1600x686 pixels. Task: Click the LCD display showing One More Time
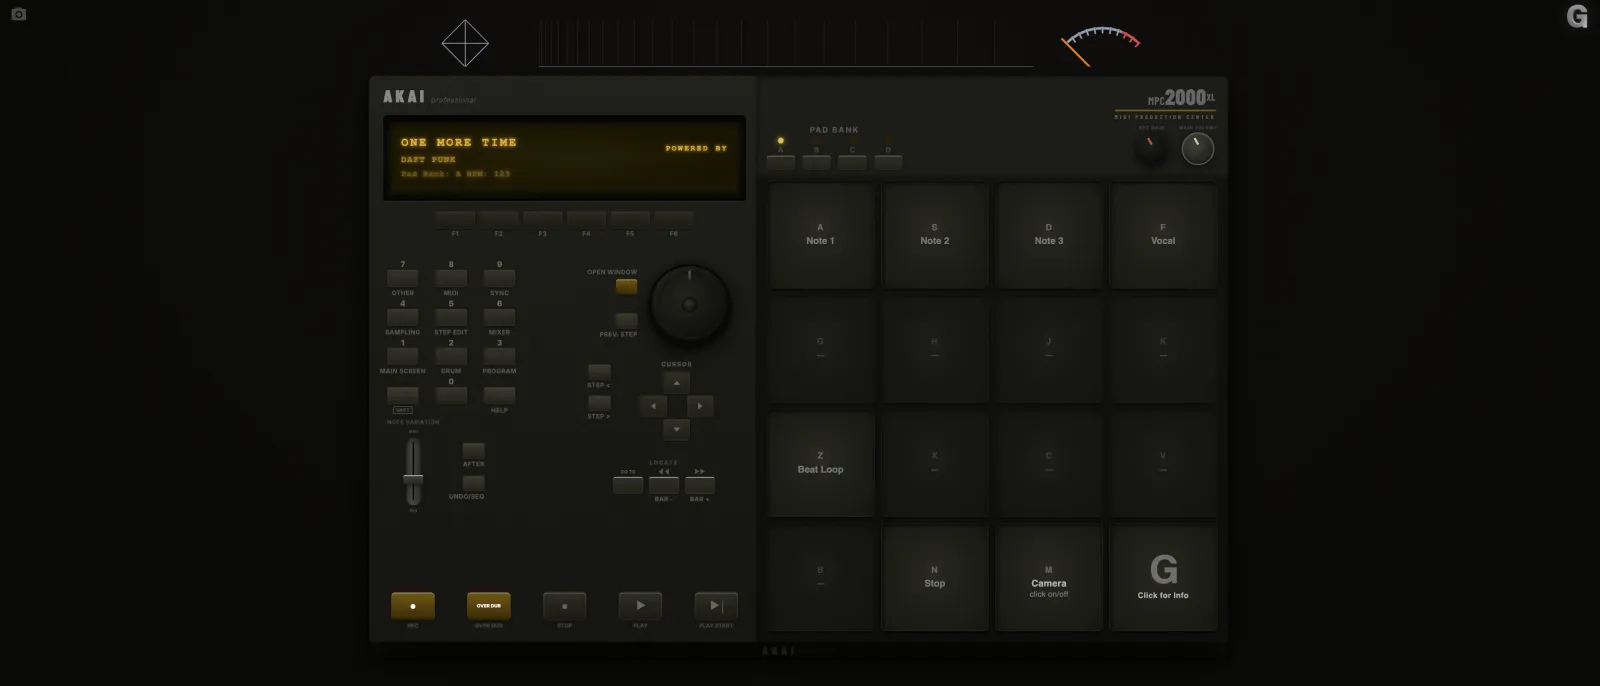[x=564, y=158]
